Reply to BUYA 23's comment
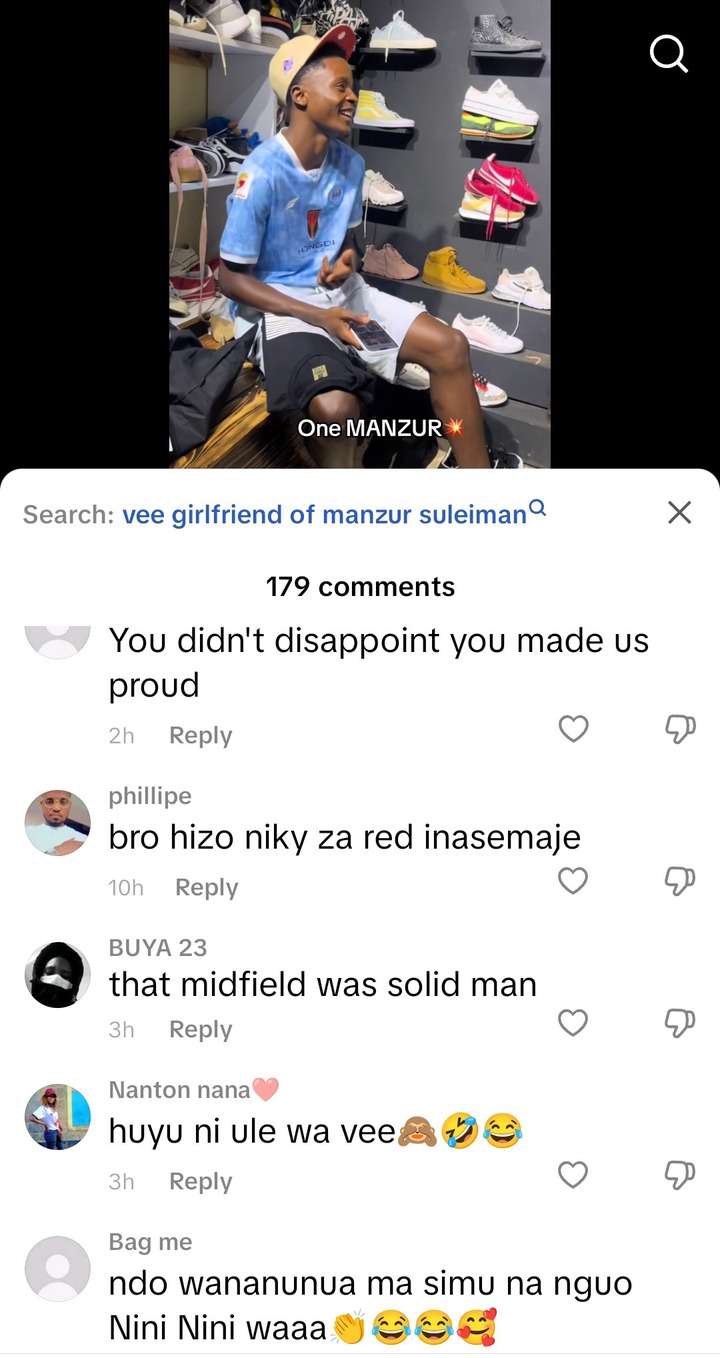Screen dimensions: 720x1358 [x=200, y=1029]
